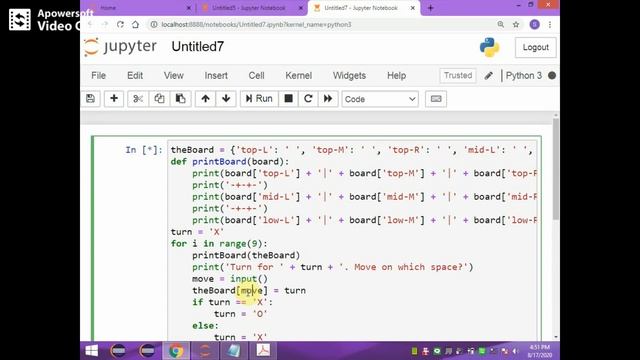Open the Edit menu

point(135,76)
